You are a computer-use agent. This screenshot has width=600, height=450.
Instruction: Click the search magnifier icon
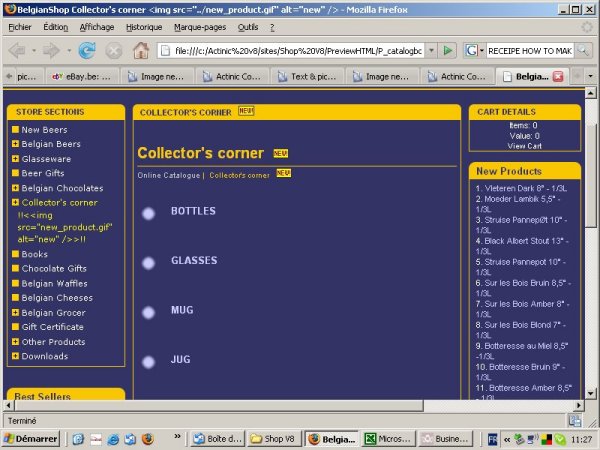coord(585,50)
